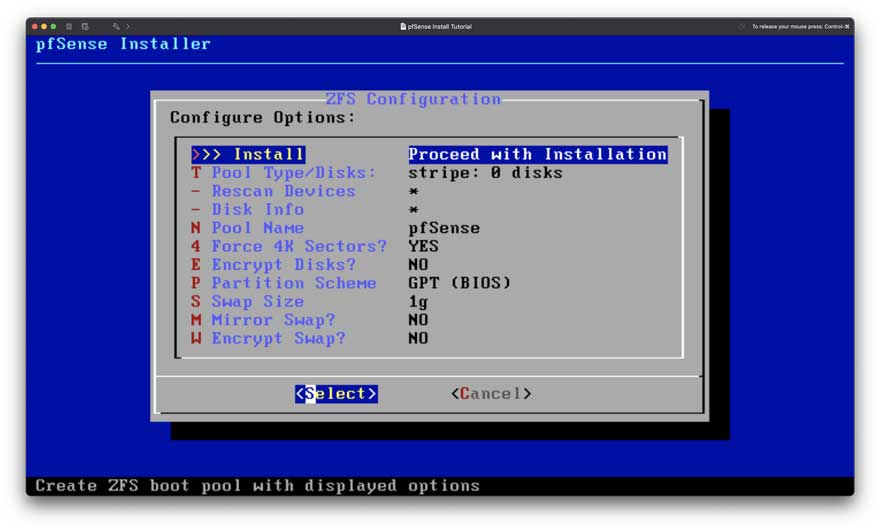Maximize the VM window with the green button
The height and width of the screenshot is (530, 880).
[53, 26]
